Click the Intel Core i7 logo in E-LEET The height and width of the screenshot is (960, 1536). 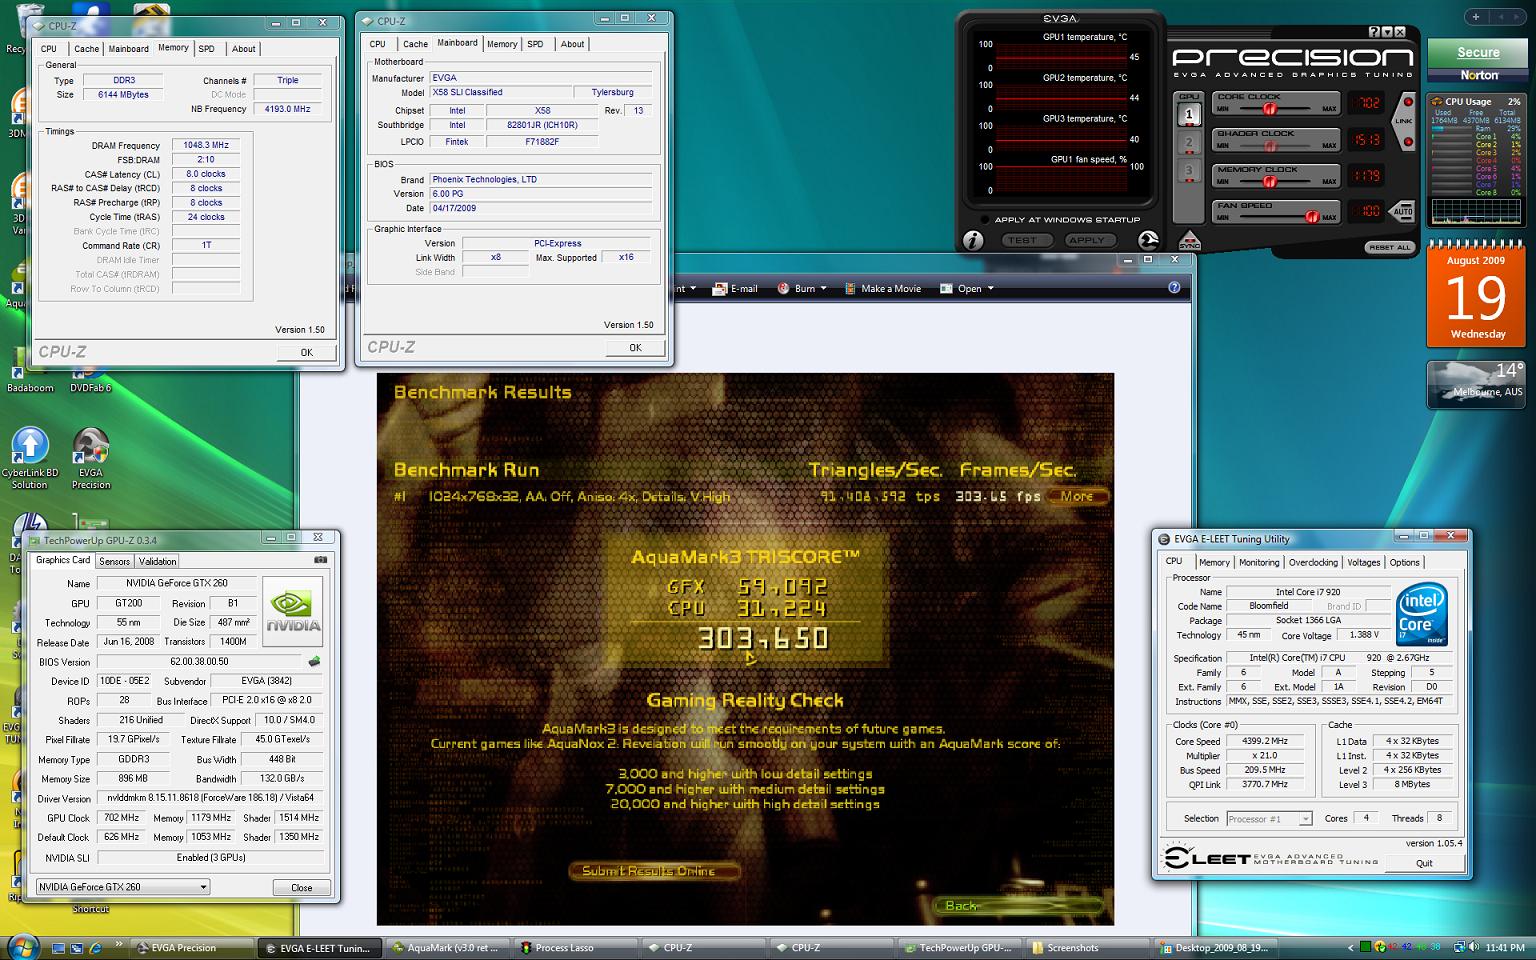tap(1421, 613)
